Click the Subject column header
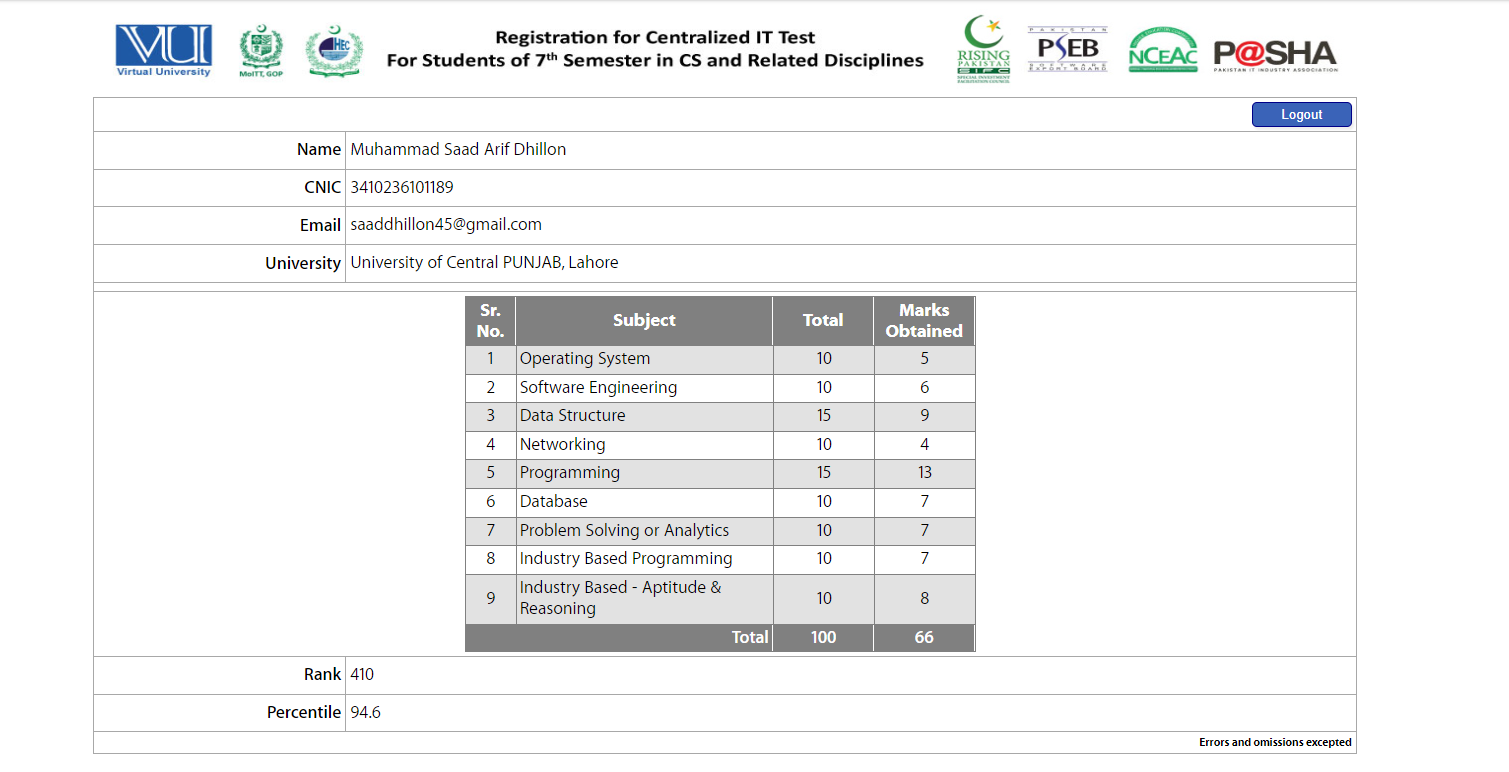Viewport: 1509px width, 772px height. coord(644,321)
